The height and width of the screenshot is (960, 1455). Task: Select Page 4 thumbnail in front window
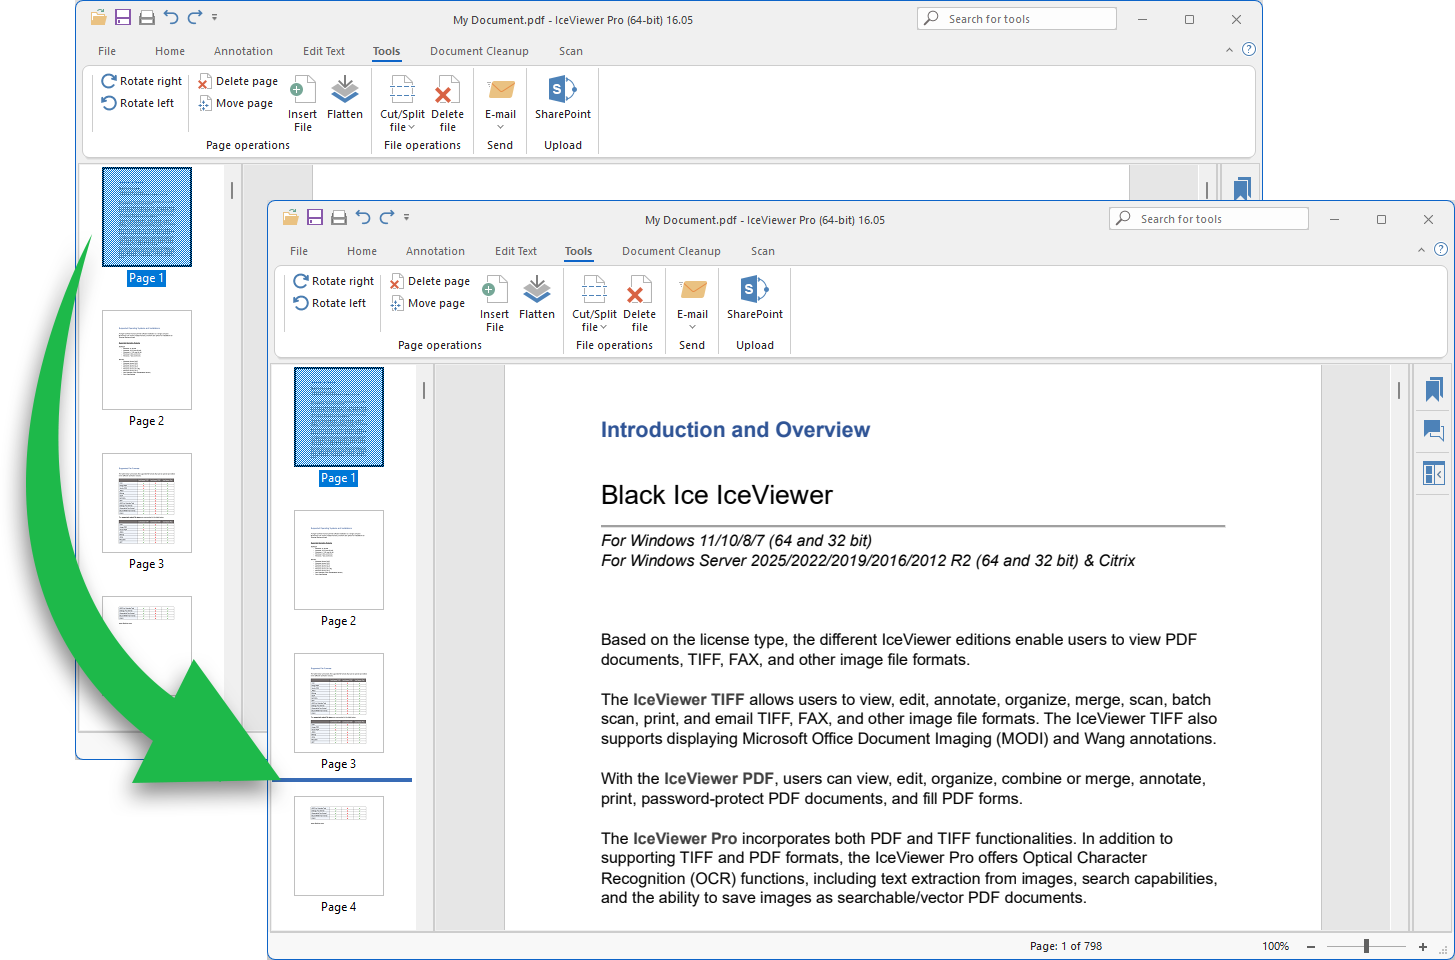(x=339, y=846)
